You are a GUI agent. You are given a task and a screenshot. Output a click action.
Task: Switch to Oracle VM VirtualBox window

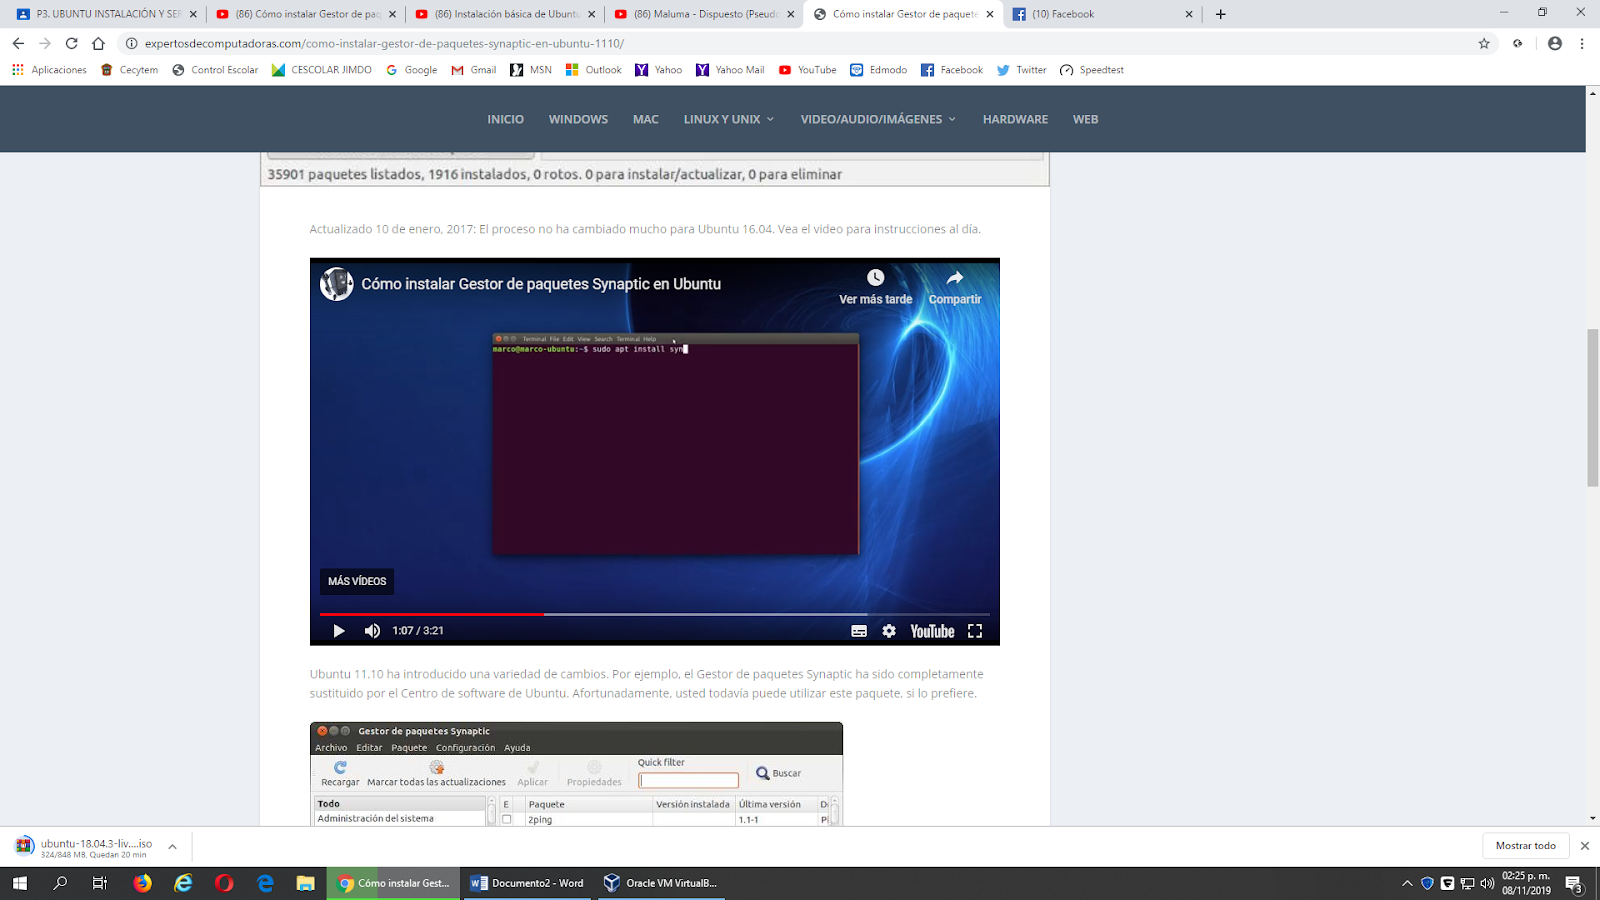[662, 883]
